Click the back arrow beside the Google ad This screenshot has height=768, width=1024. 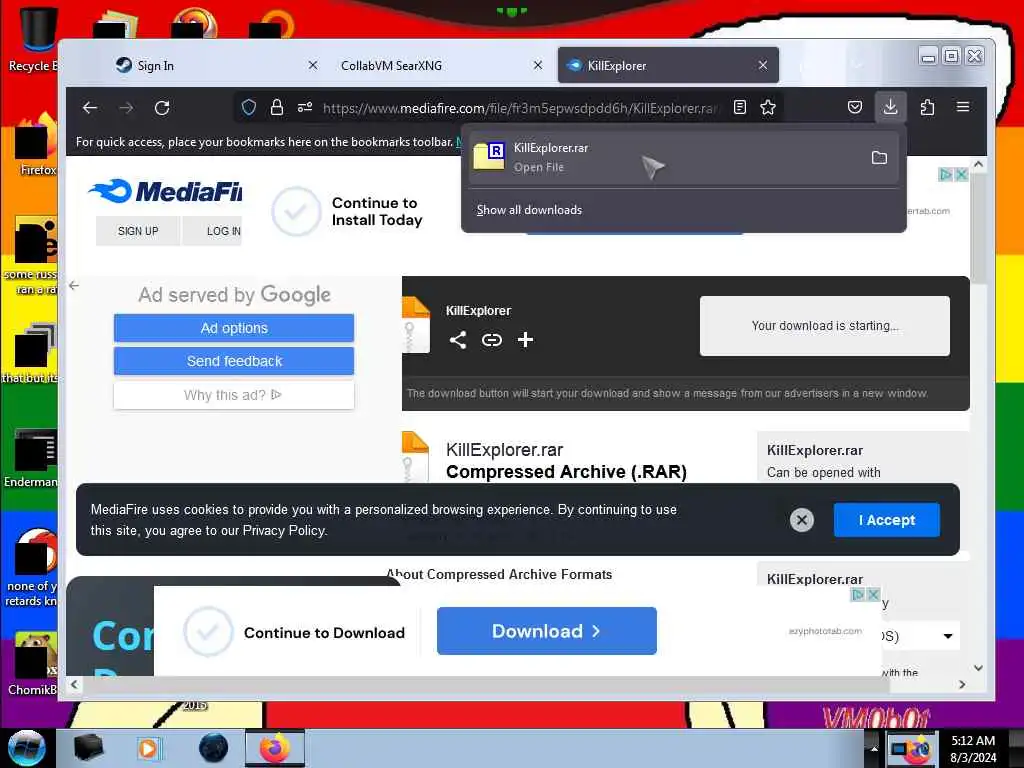74,285
